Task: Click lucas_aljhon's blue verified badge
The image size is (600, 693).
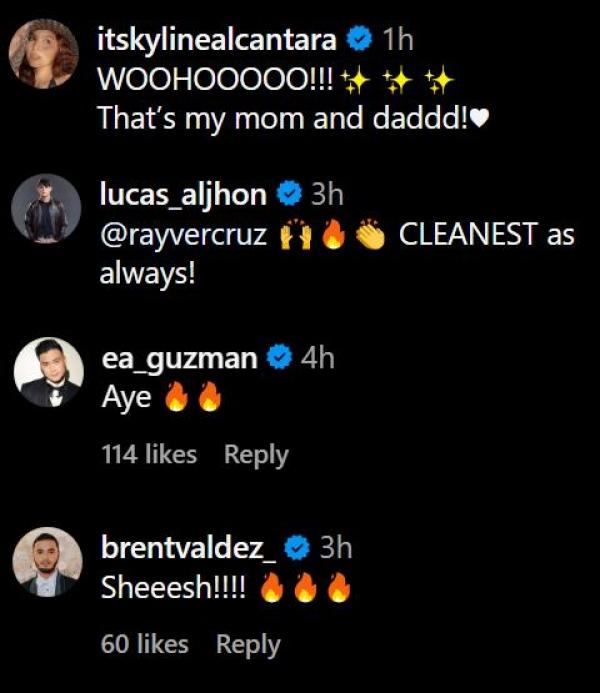Action: point(290,195)
